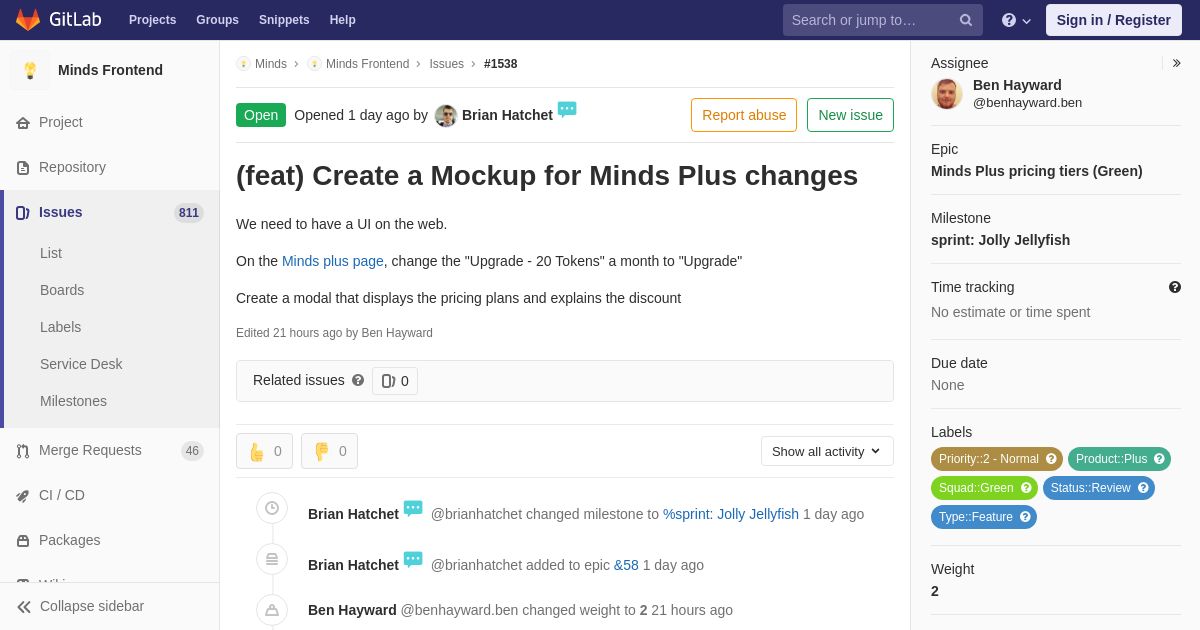Click the weight icon beside changed weight activity

pyautogui.click(x=272, y=610)
